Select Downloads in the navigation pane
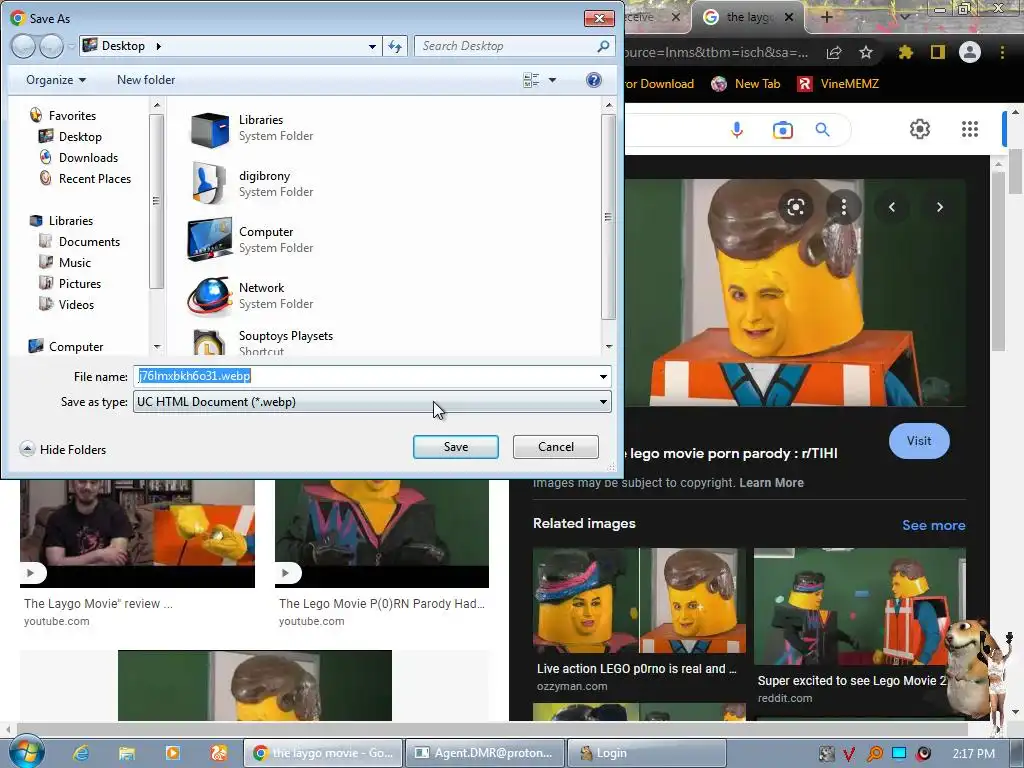1024x768 pixels. [78, 157]
